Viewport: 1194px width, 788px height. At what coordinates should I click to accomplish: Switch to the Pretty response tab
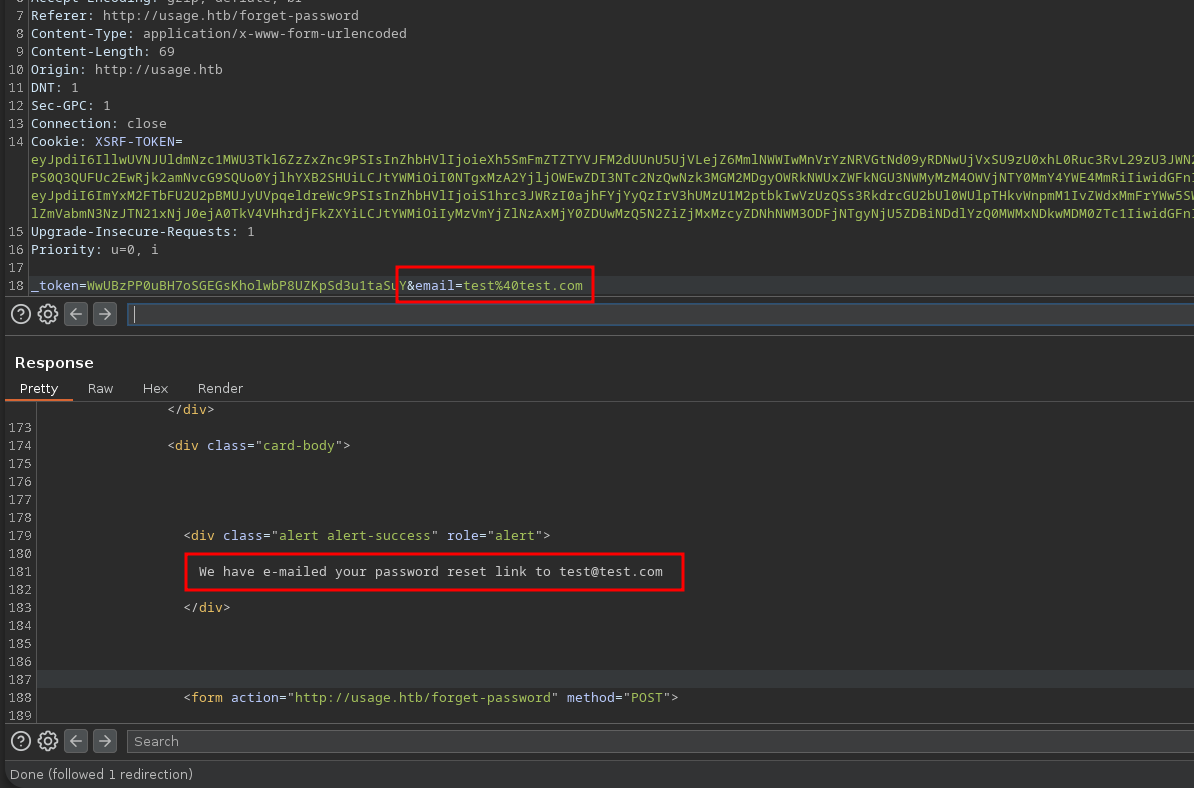point(39,388)
